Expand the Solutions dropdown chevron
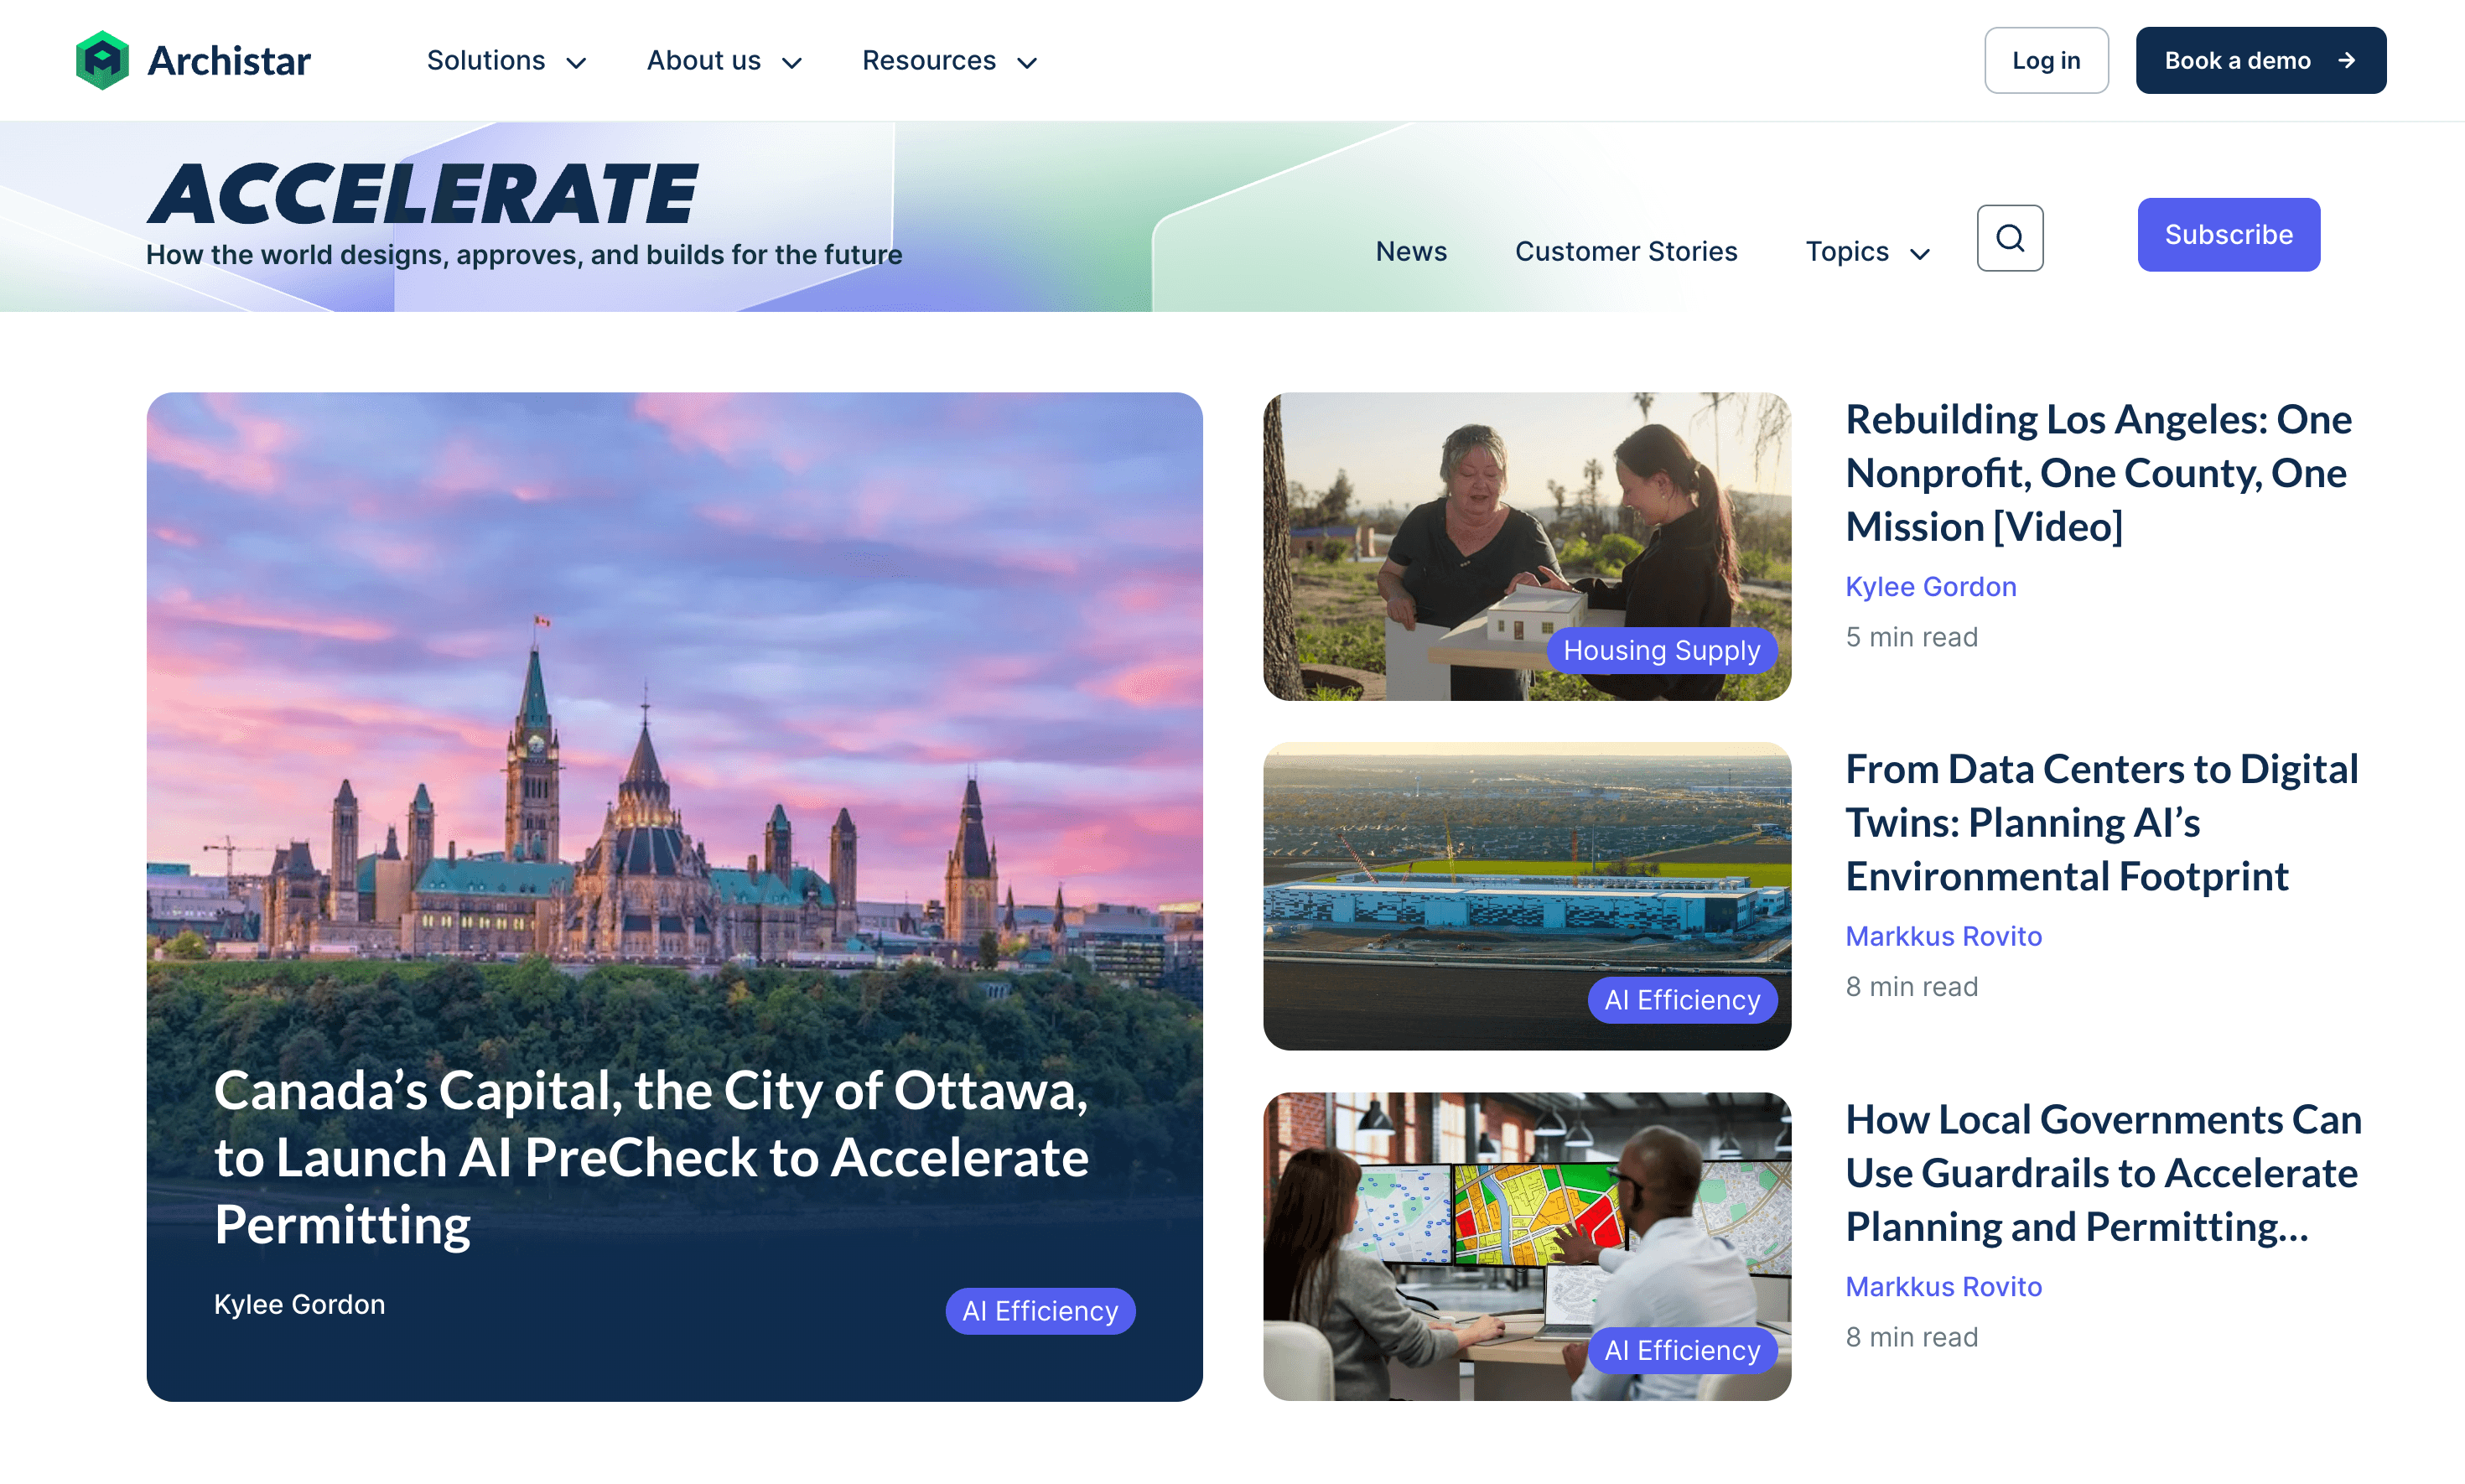Image resolution: width=2465 pixels, height=1484 pixels. [x=576, y=63]
